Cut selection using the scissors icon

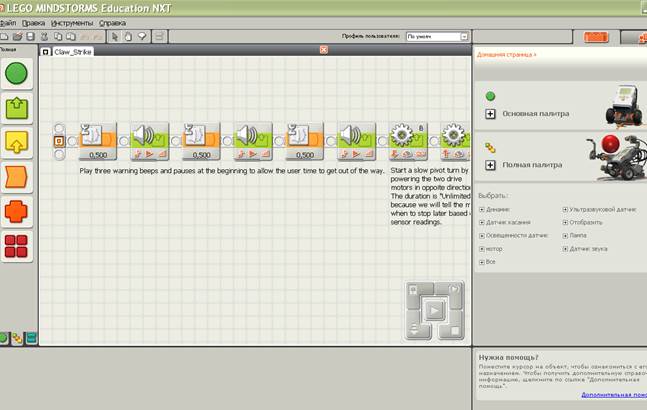44,37
